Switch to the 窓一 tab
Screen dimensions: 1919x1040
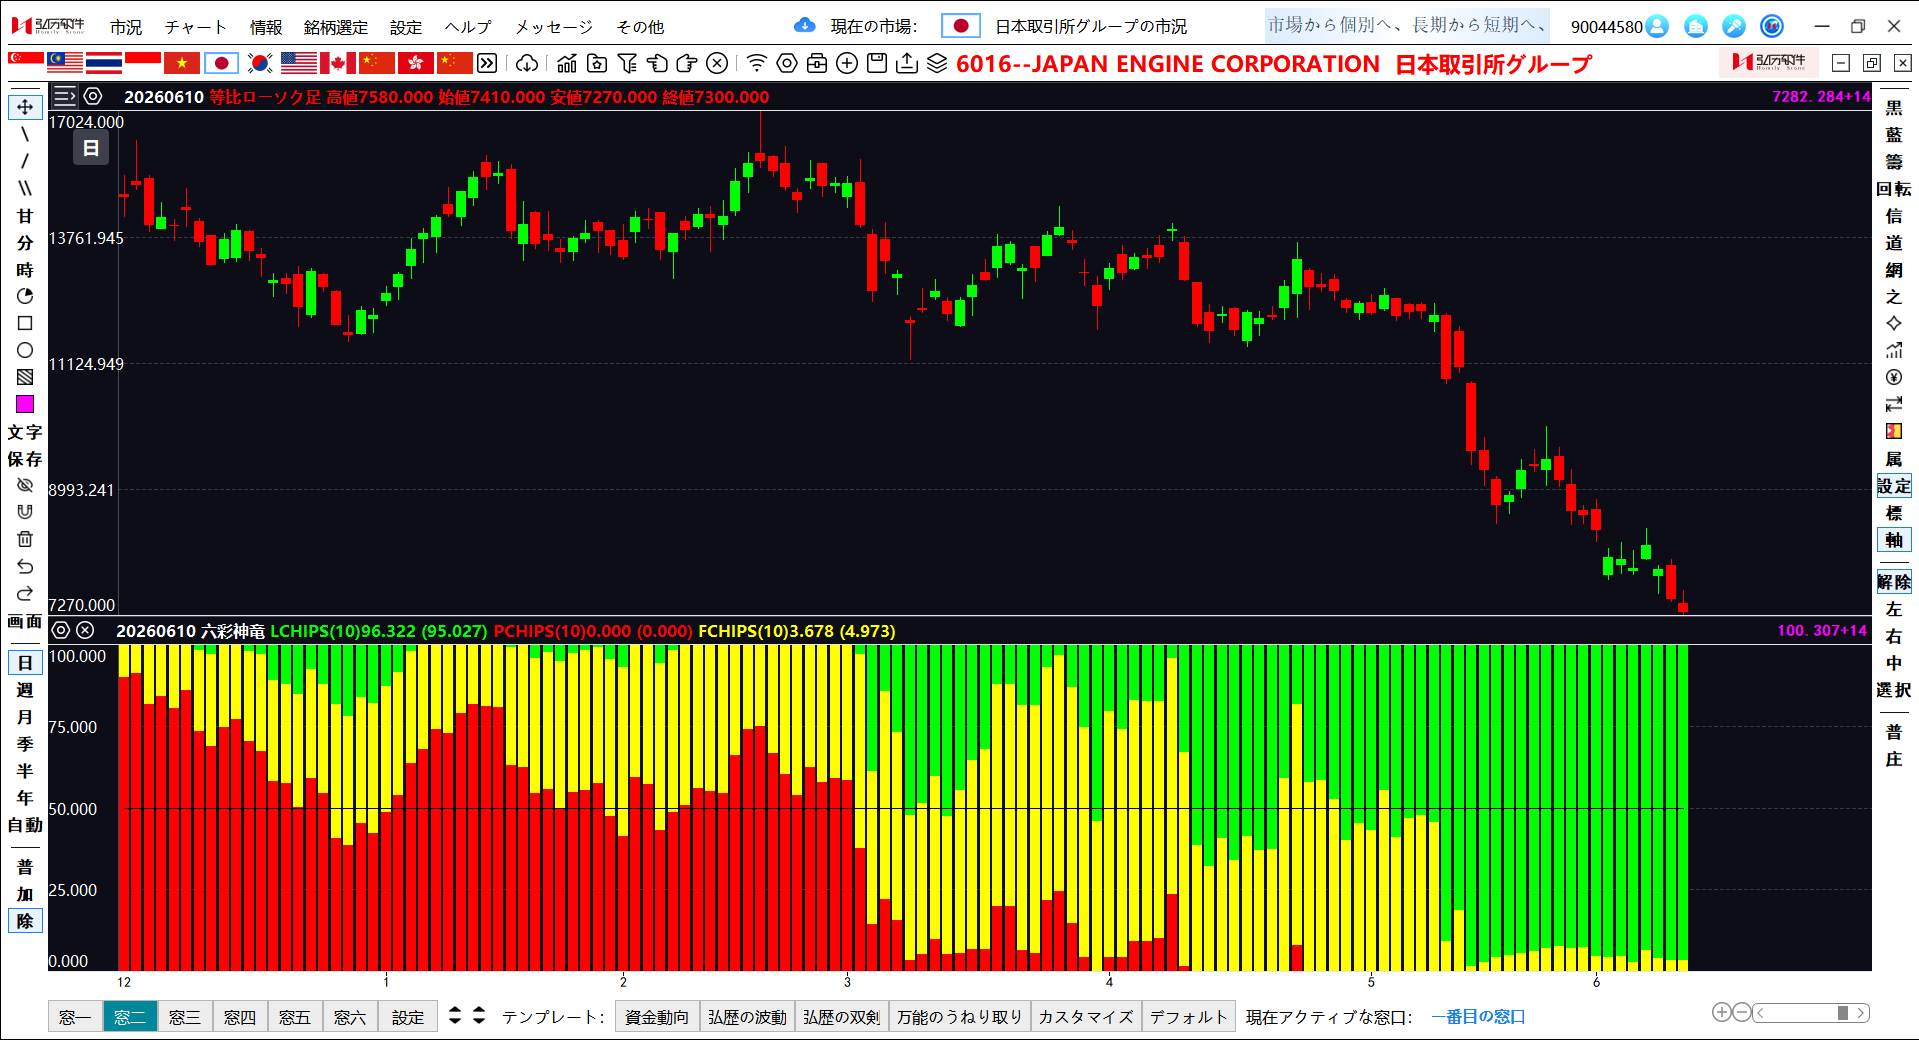(x=75, y=1017)
